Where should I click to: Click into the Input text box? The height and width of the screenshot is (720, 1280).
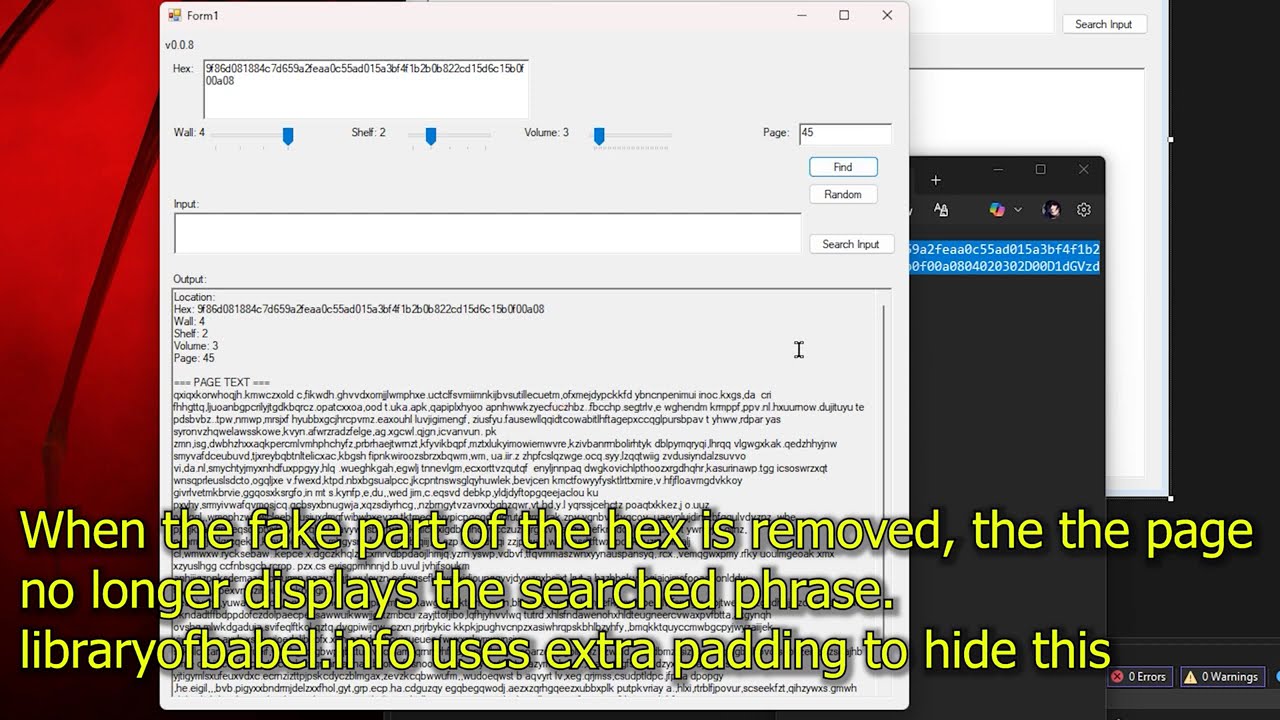pyautogui.click(x=487, y=233)
